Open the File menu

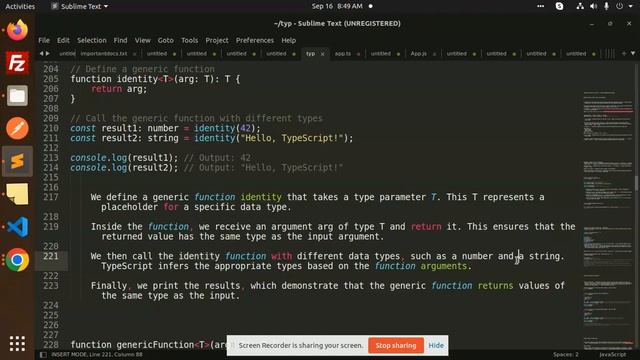[x=44, y=40]
